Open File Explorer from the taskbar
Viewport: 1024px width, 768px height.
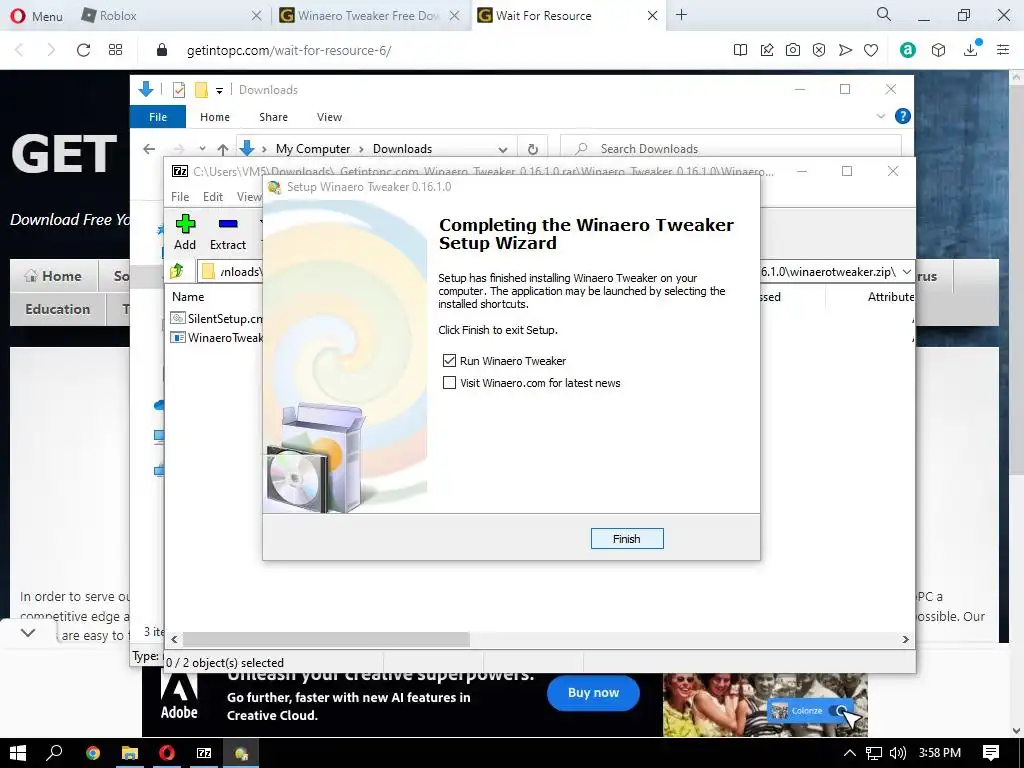(x=130, y=753)
